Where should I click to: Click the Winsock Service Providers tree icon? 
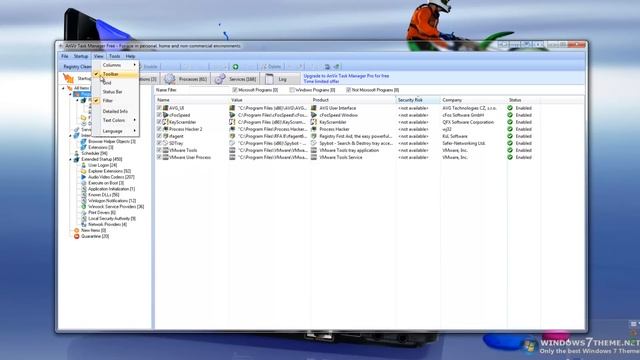[84, 207]
